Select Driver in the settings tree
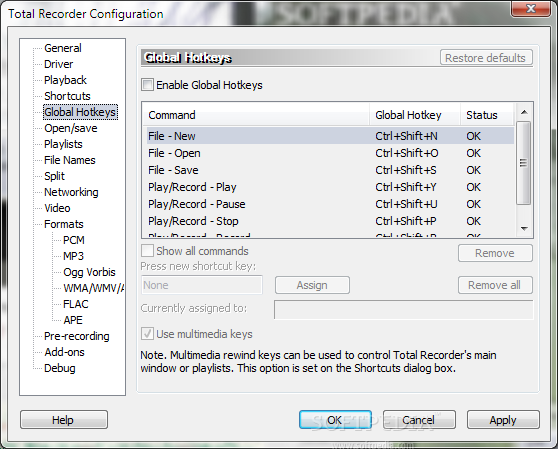 point(58,64)
